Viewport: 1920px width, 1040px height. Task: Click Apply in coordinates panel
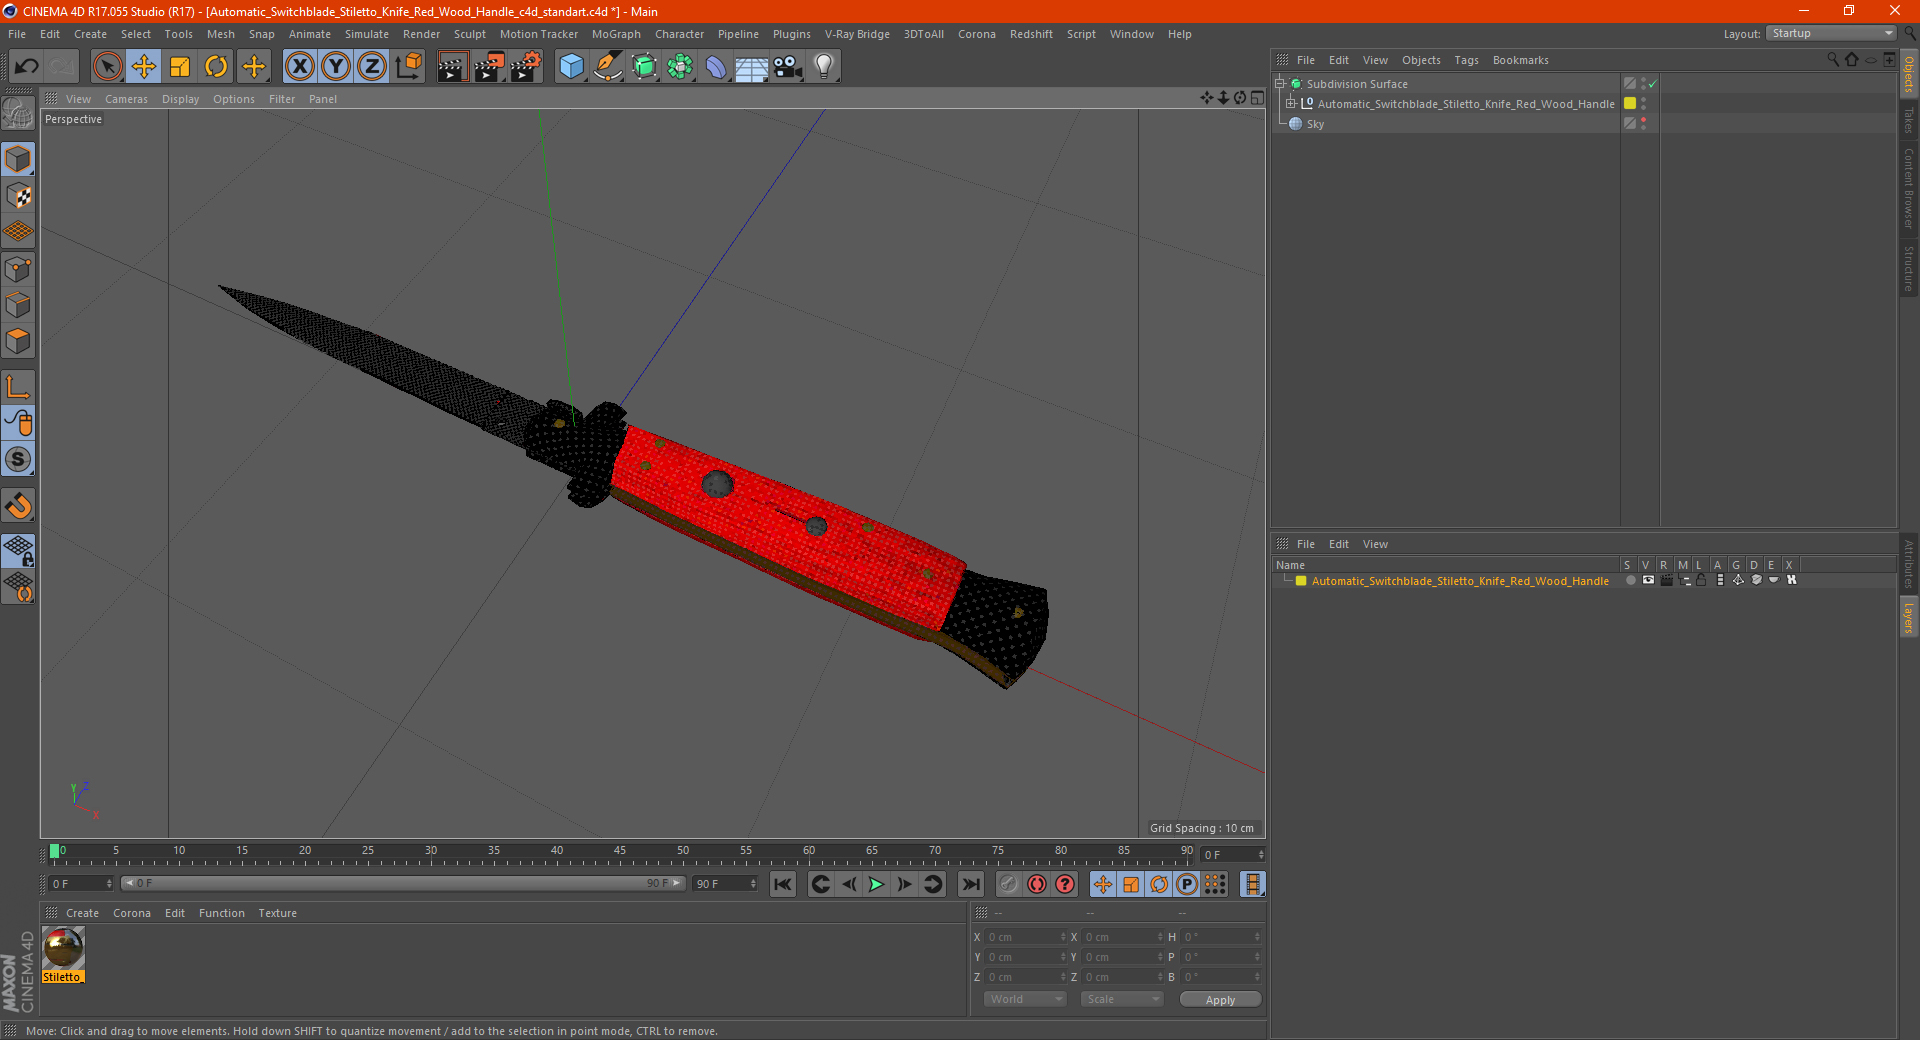(1220, 999)
